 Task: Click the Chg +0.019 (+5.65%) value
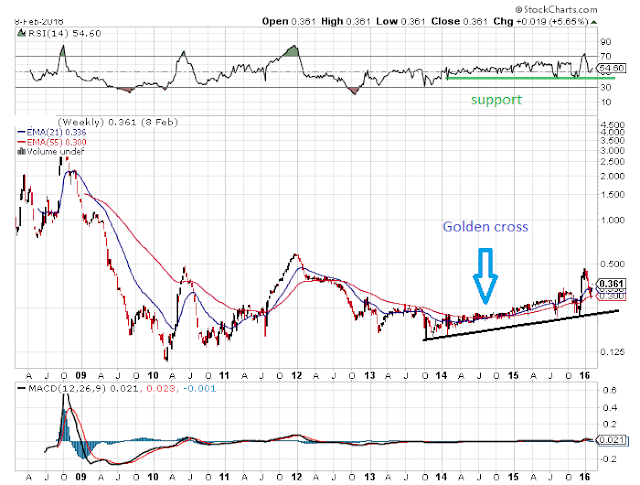(x=541, y=21)
